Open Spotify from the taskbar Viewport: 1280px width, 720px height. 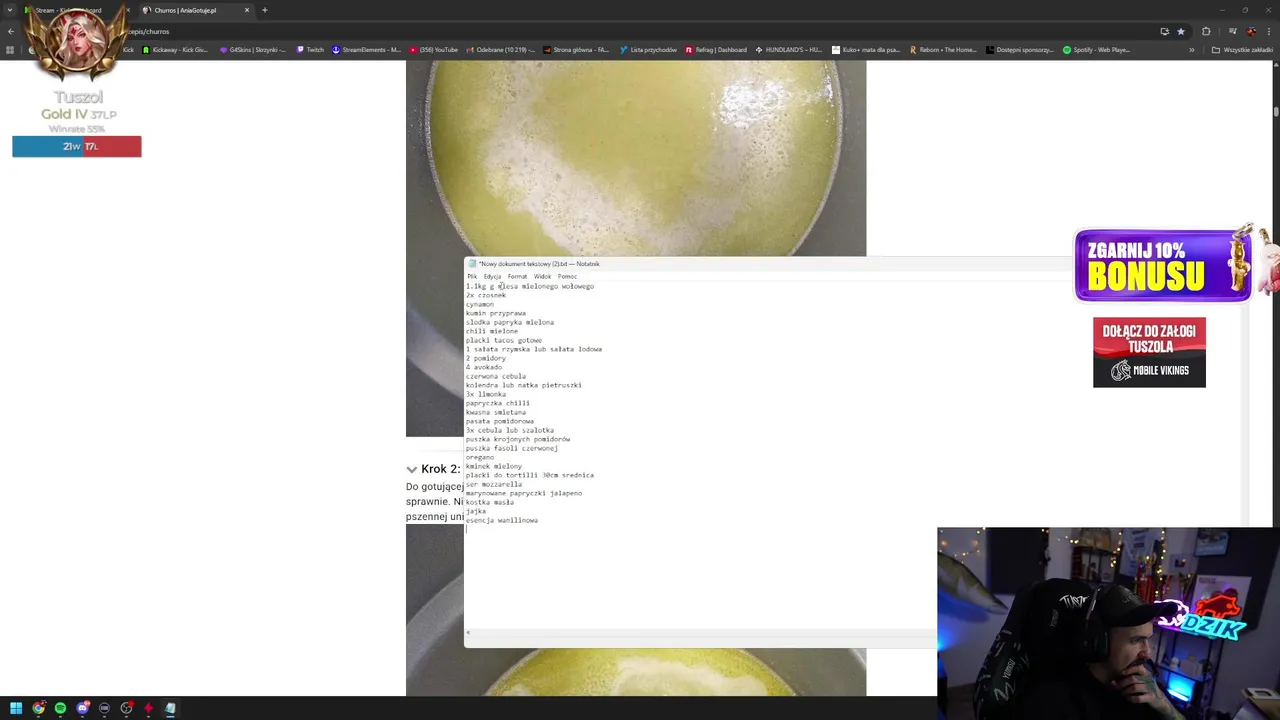click(x=60, y=708)
